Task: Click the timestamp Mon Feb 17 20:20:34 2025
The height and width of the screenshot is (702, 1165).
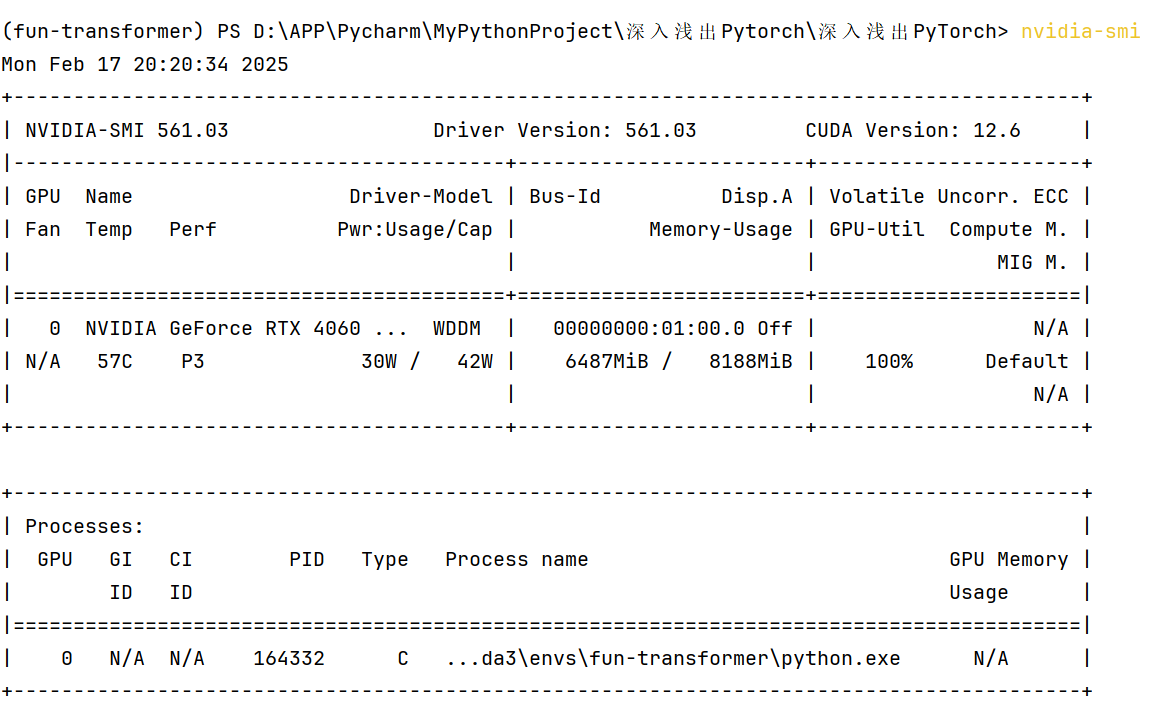Action: pos(145,65)
